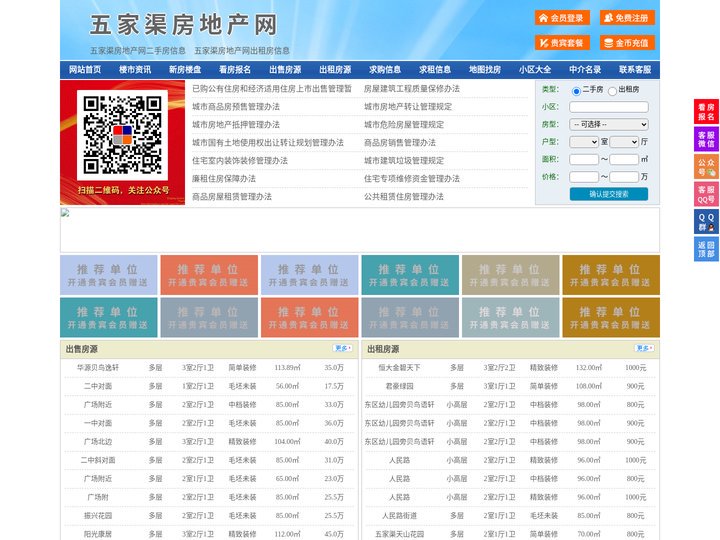Open the 振兴花园 sale listing
The width and height of the screenshot is (720, 540).
(98, 516)
